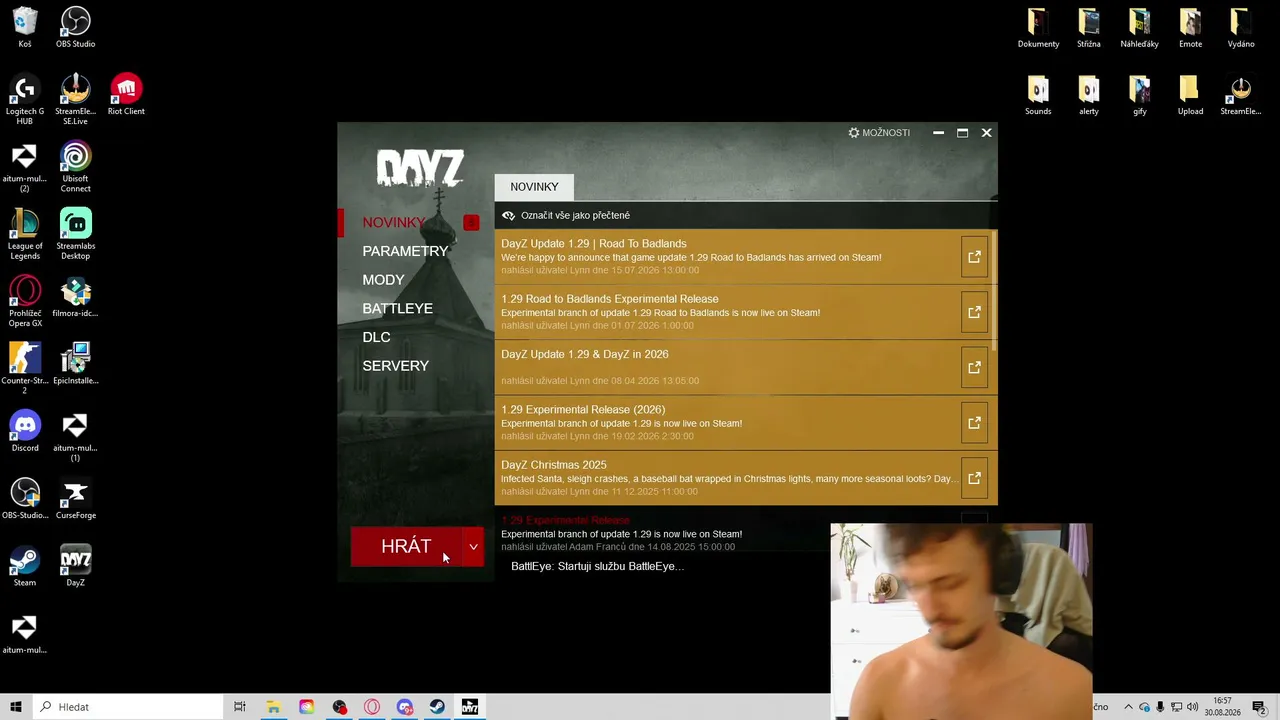Click the MOŽNOSTI gear options button
The width and height of the screenshot is (1280, 720).
879,132
